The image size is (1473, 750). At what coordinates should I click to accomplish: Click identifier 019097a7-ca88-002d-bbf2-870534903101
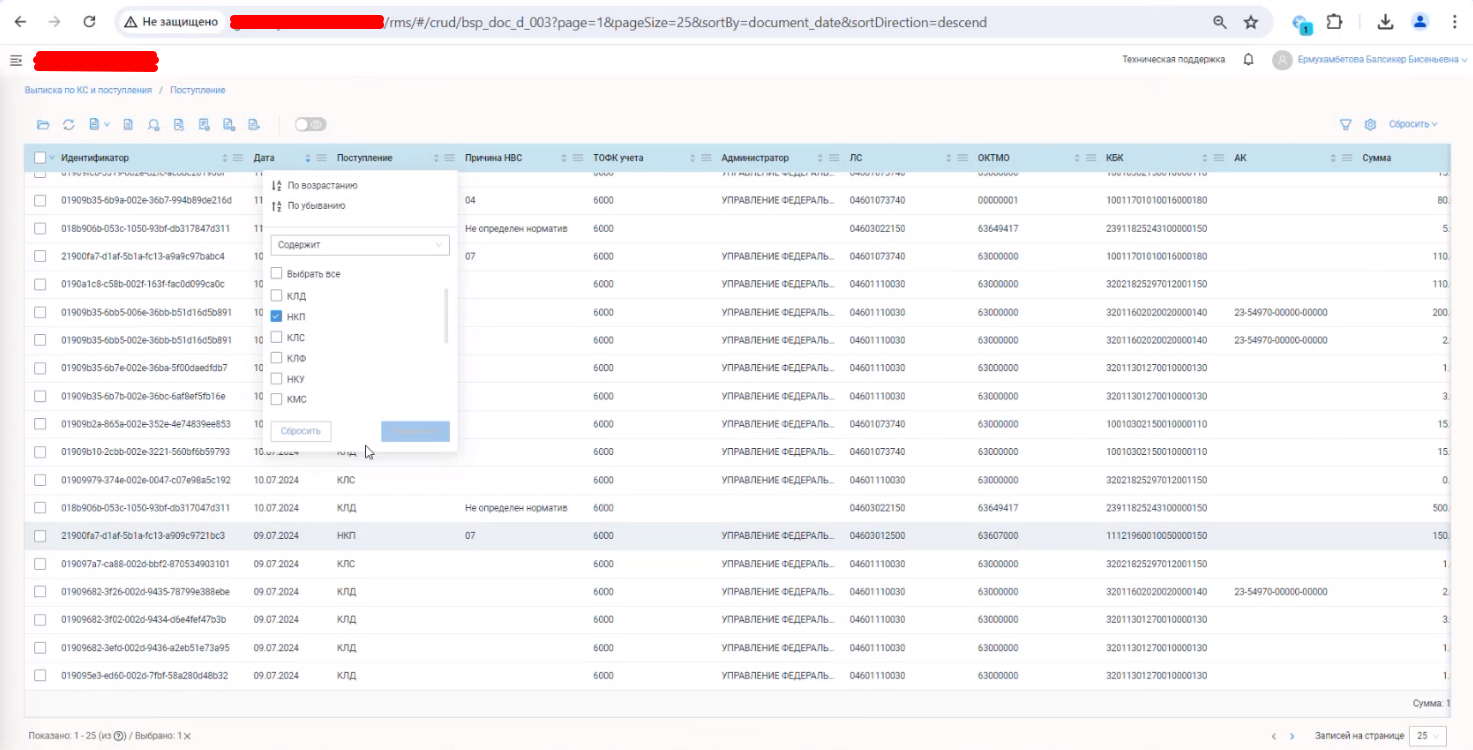(145, 564)
